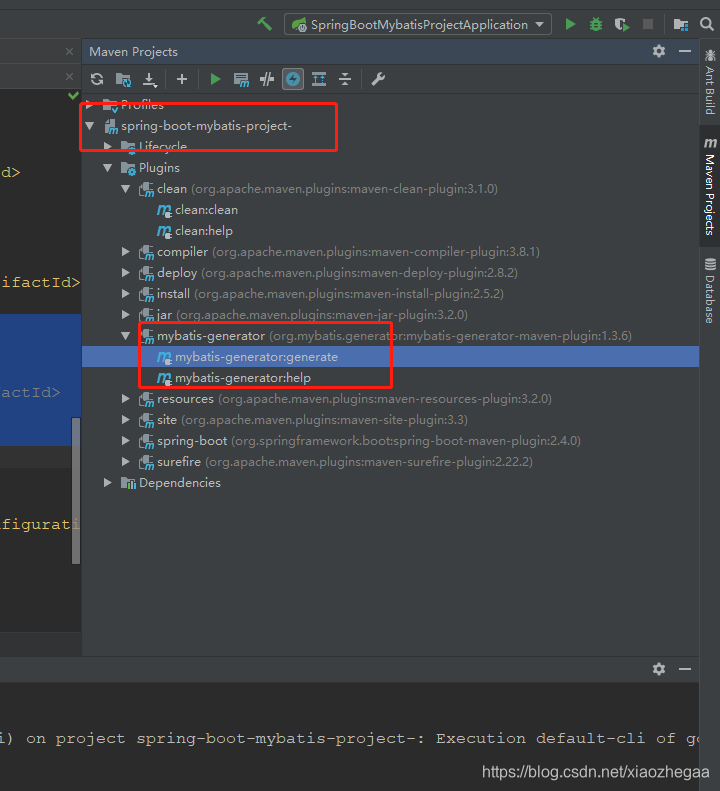Run with coverage shield icon
This screenshot has height=791, width=720.
tap(622, 24)
